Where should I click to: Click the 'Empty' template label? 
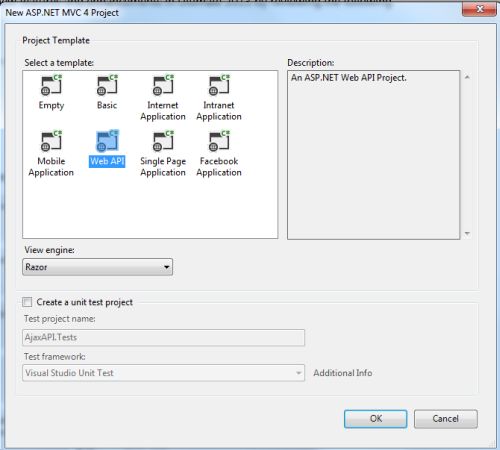coord(51,105)
